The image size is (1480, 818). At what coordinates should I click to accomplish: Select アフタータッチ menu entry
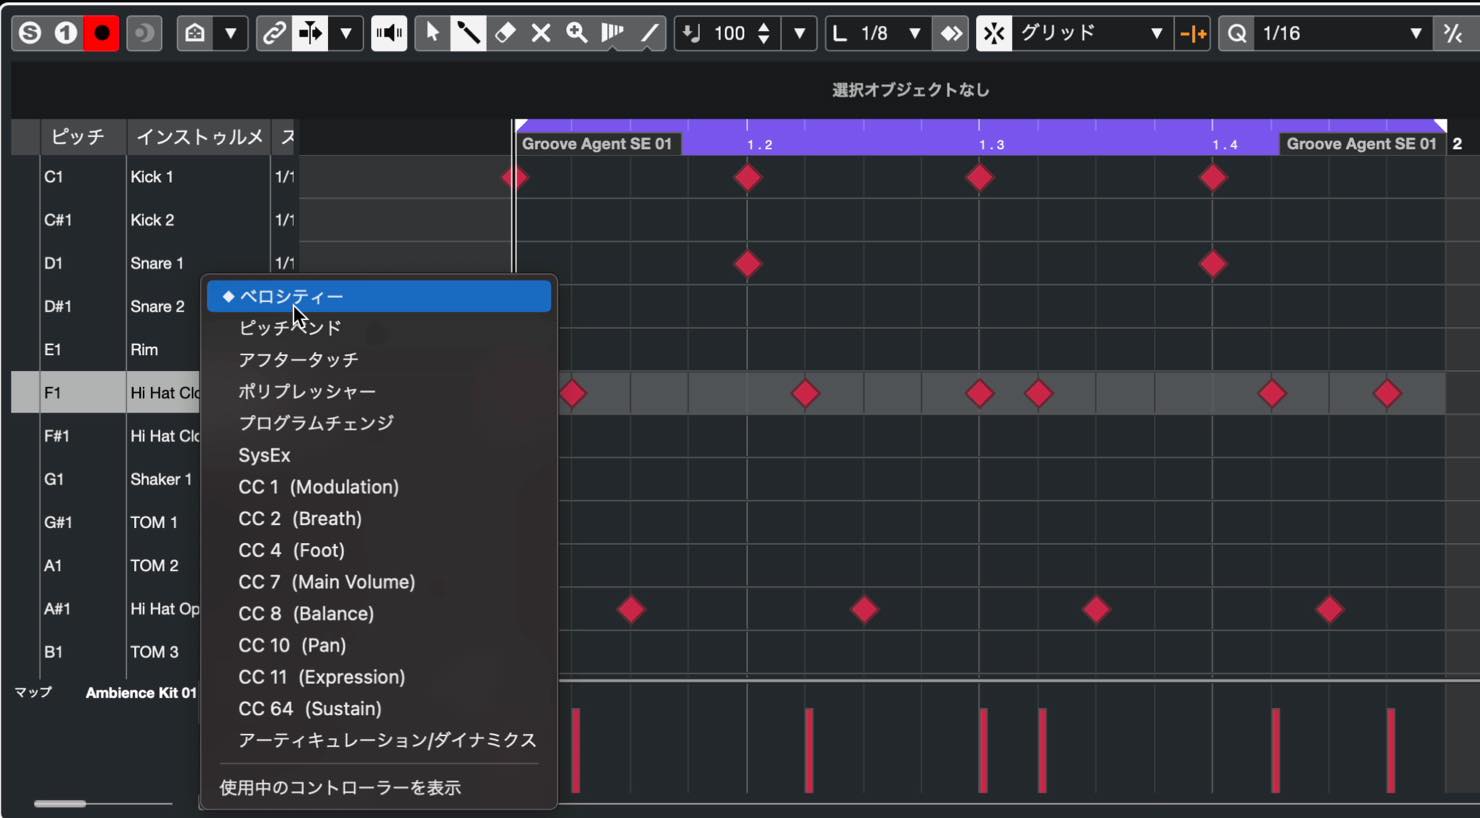[379, 360]
